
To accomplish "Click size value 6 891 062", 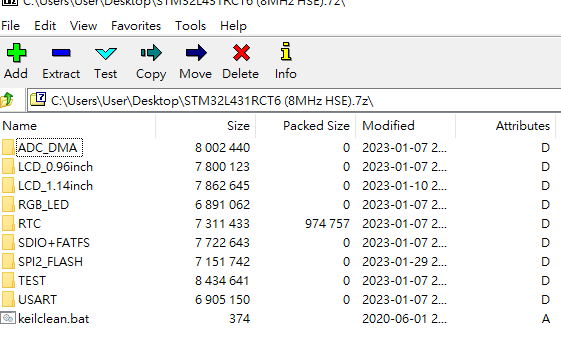I will coord(222,204).
